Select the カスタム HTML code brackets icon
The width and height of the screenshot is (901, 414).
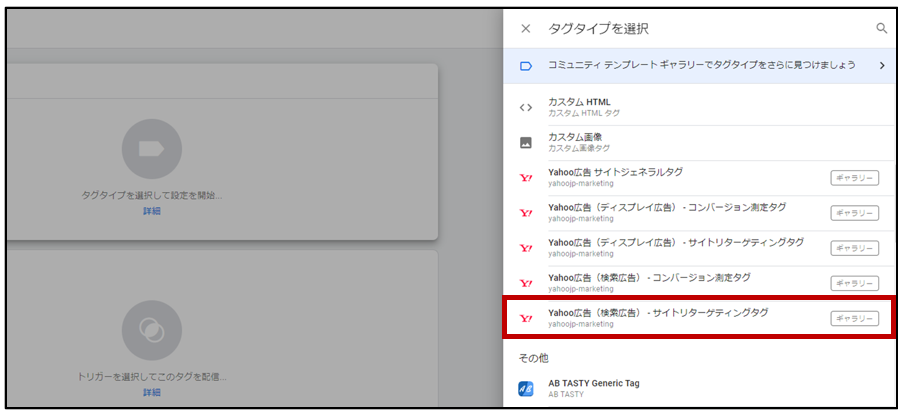point(526,108)
